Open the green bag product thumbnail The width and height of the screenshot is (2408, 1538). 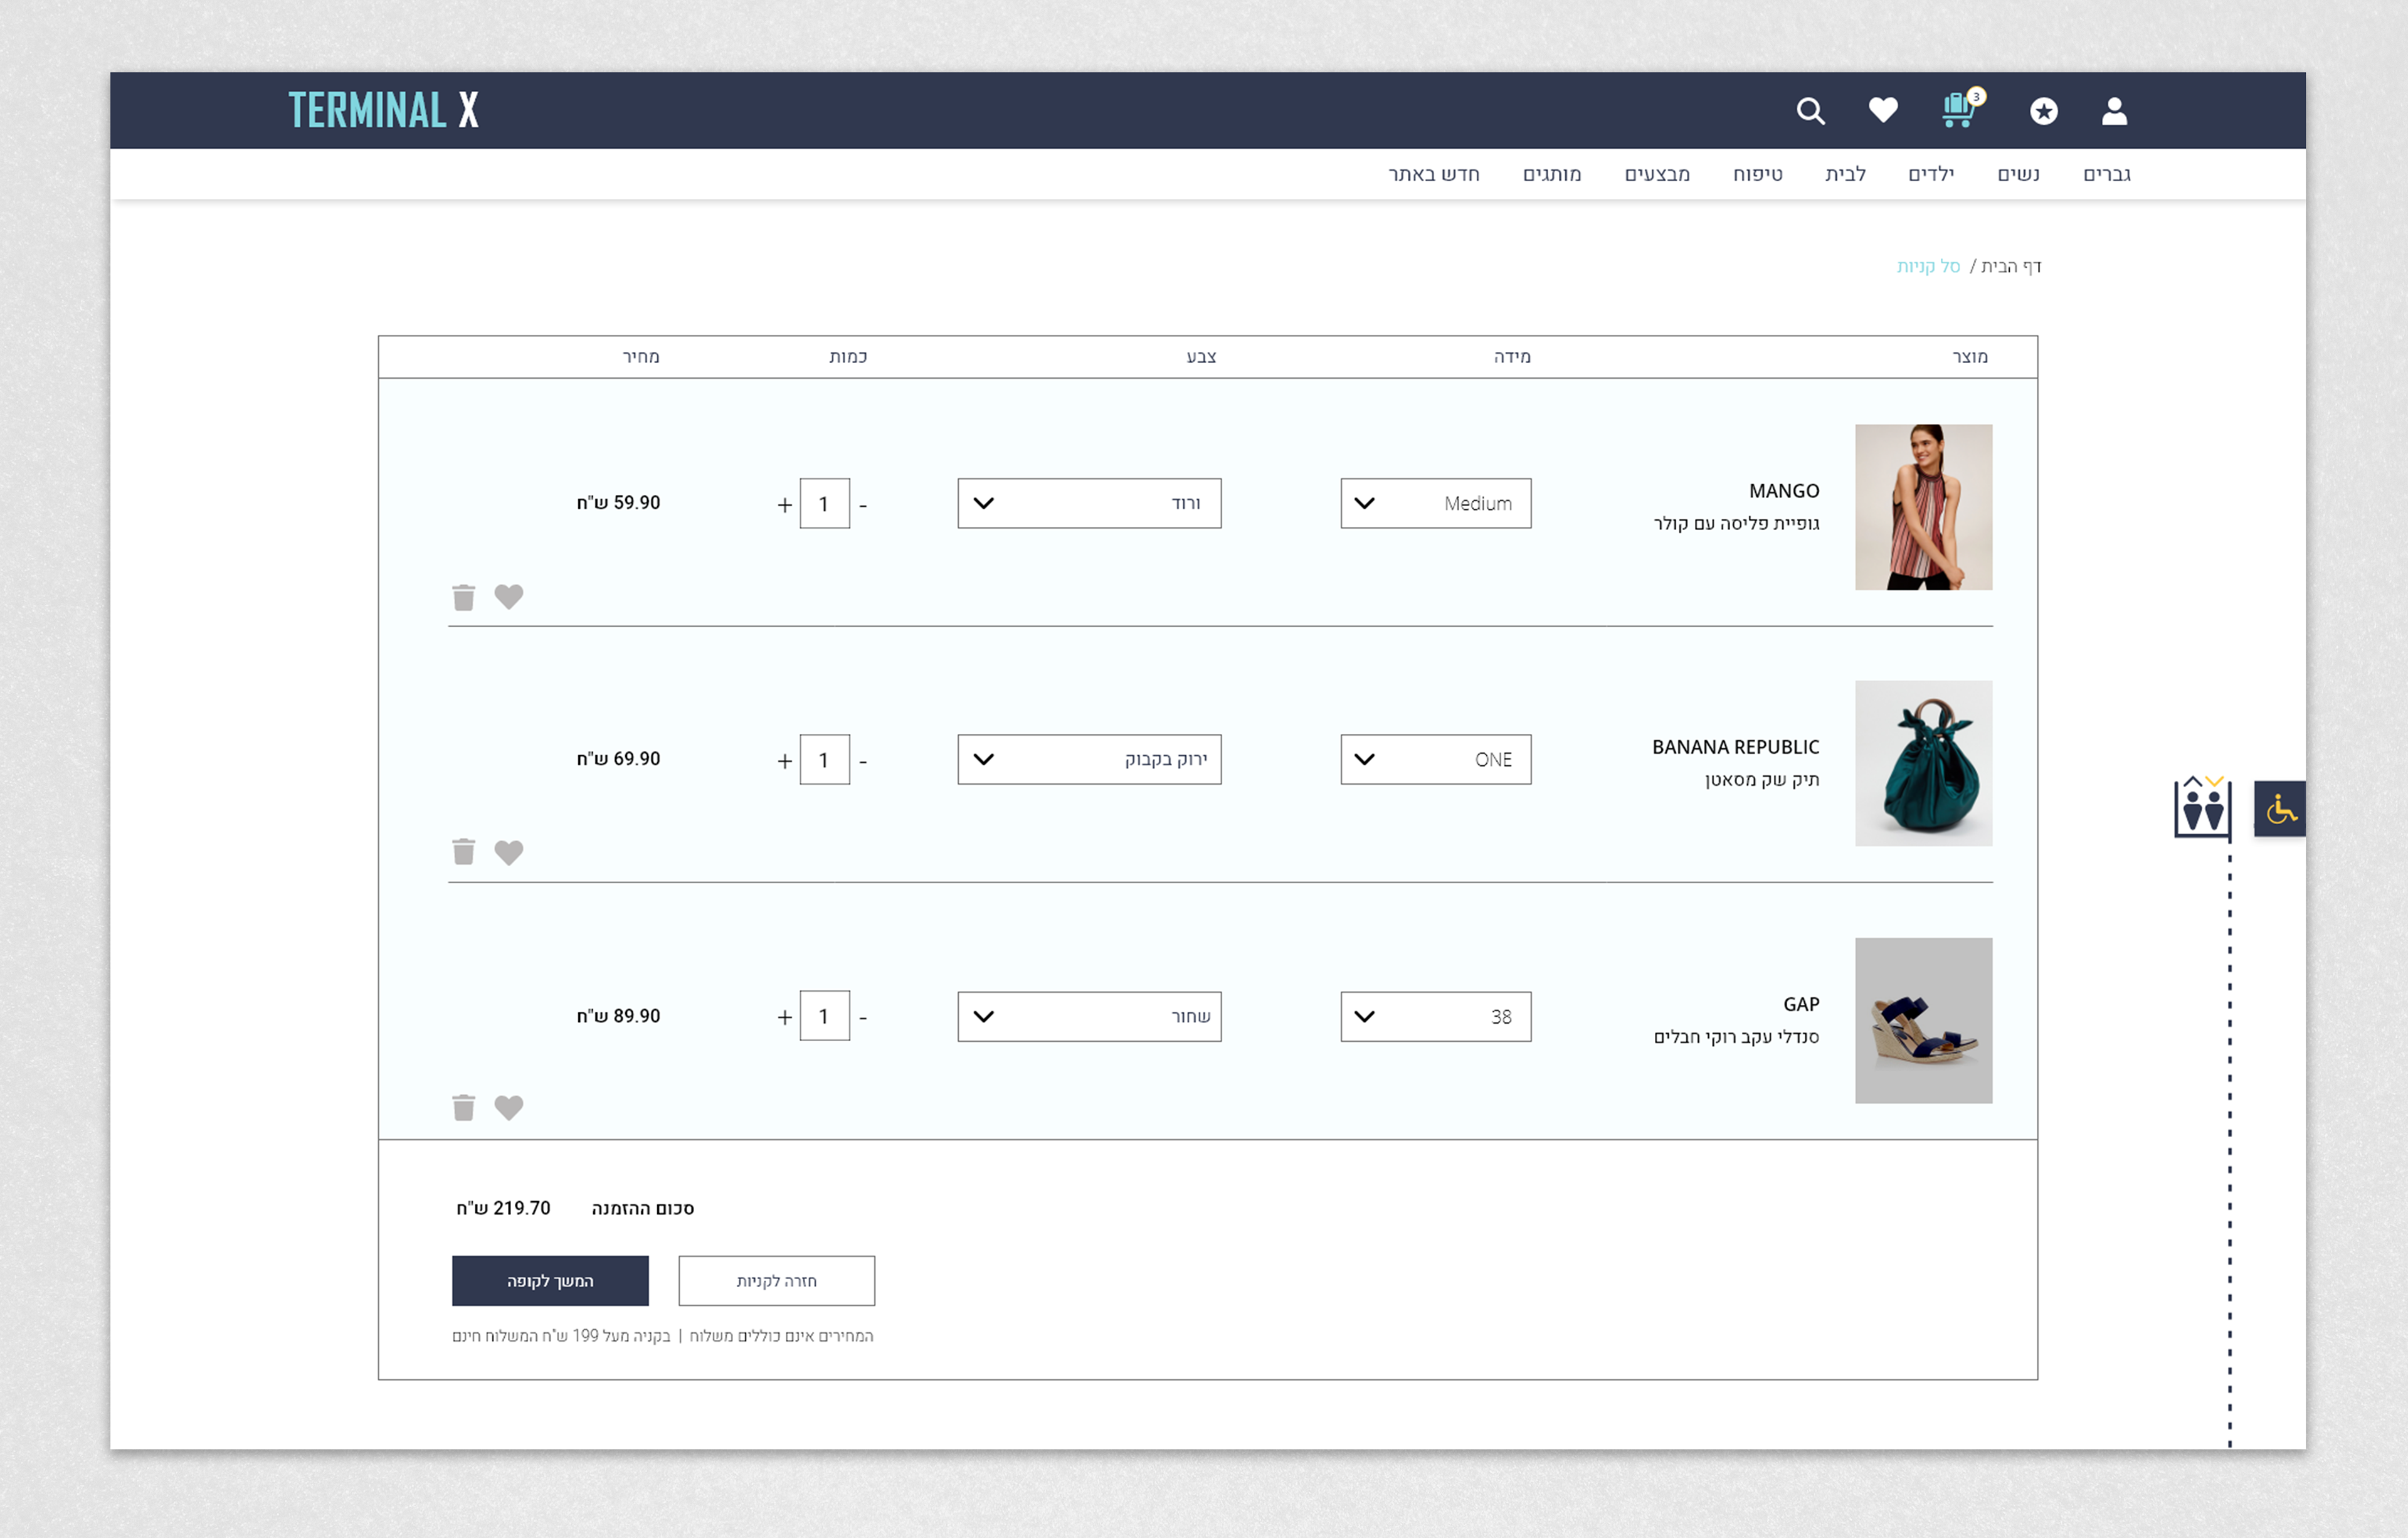[x=1924, y=764]
